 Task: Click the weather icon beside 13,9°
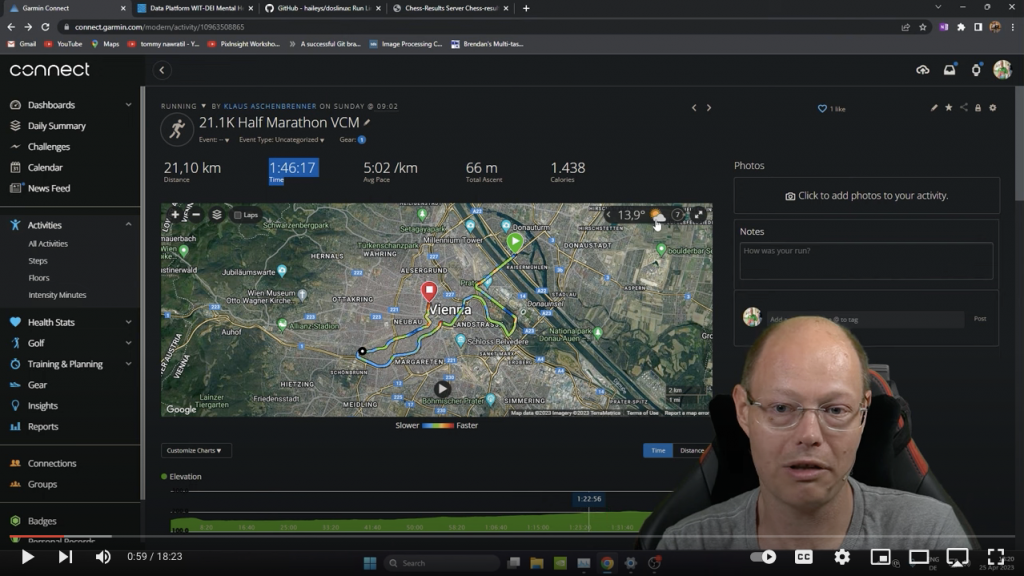[658, 216]
